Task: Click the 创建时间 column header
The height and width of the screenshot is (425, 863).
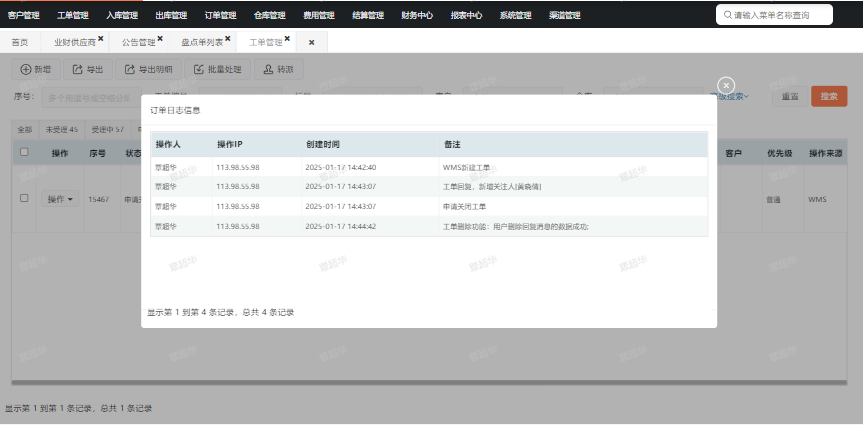Action: click(323, 144)
